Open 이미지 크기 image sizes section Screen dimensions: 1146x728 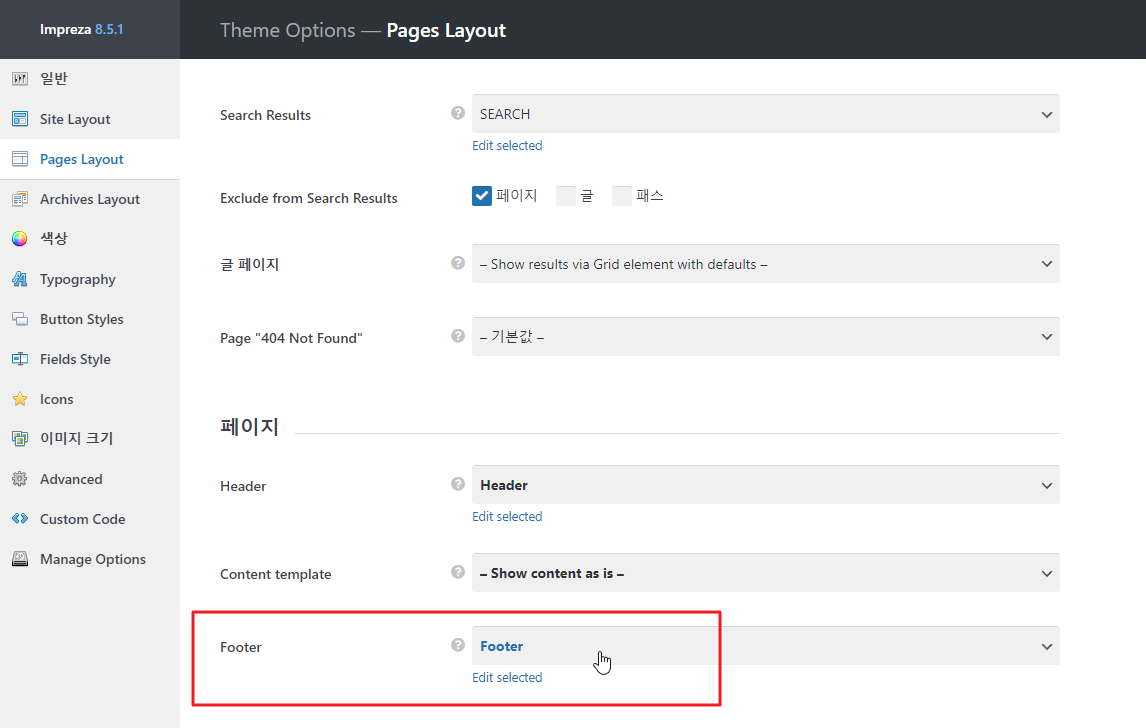click(90, 439)
